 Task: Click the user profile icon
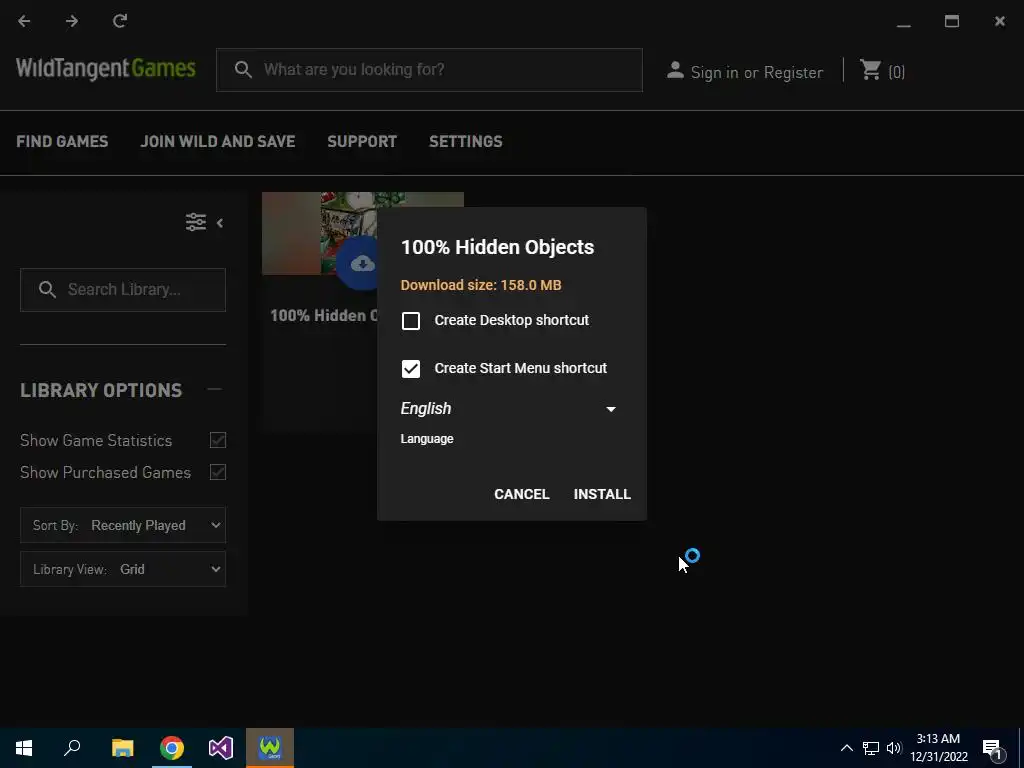pos(675,70)
